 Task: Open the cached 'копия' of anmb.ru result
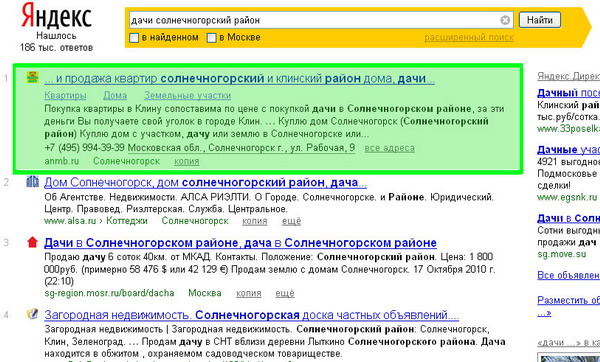187,161
